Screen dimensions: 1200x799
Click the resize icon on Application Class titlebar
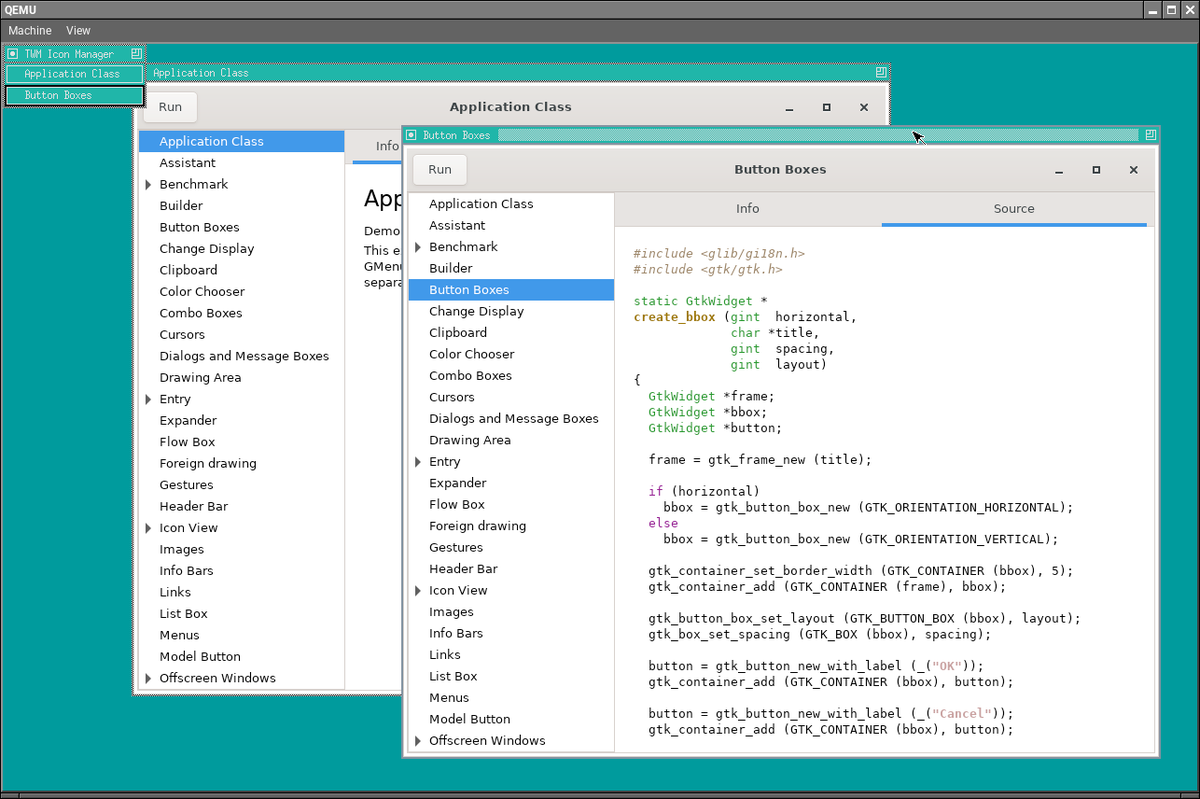coord(880,72)
